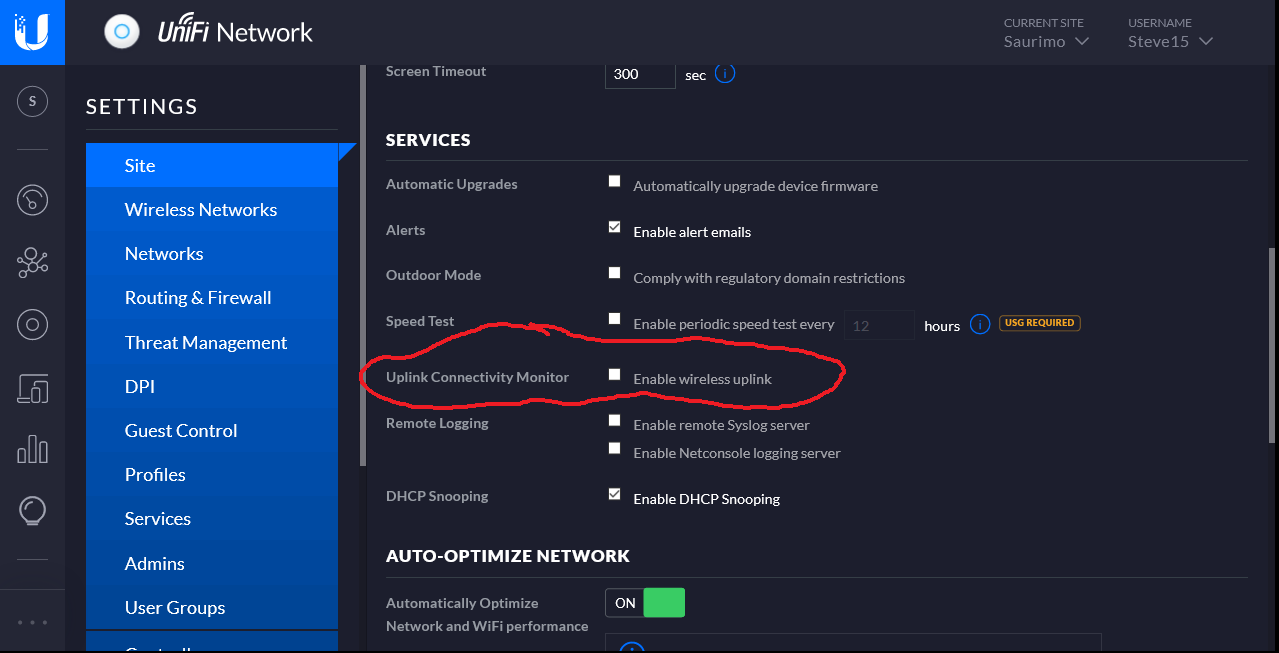
Task: Open the Statistics bar chart icon
Action: (x=33, y=449)
